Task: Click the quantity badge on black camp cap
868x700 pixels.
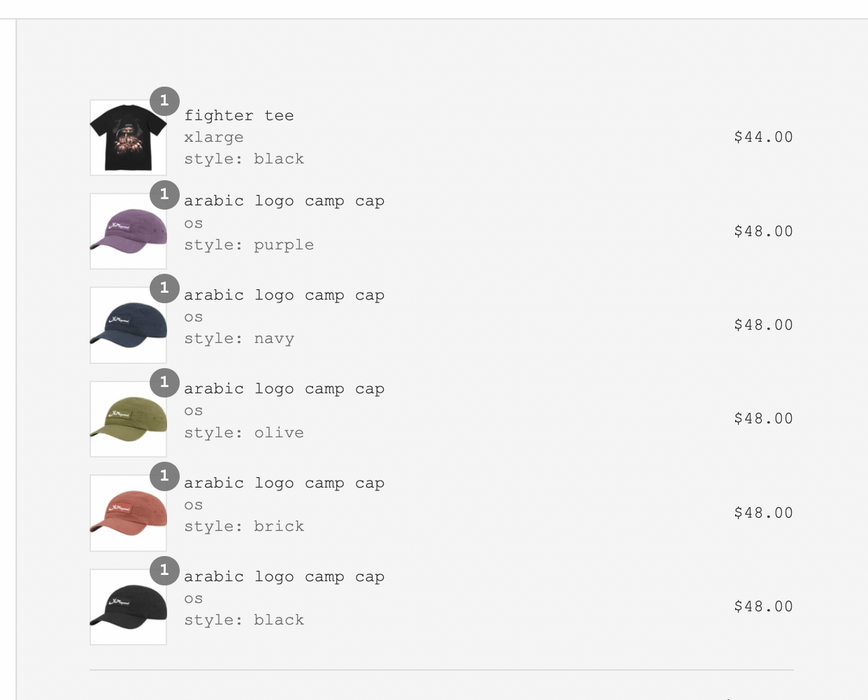Action: pos(164,570)
